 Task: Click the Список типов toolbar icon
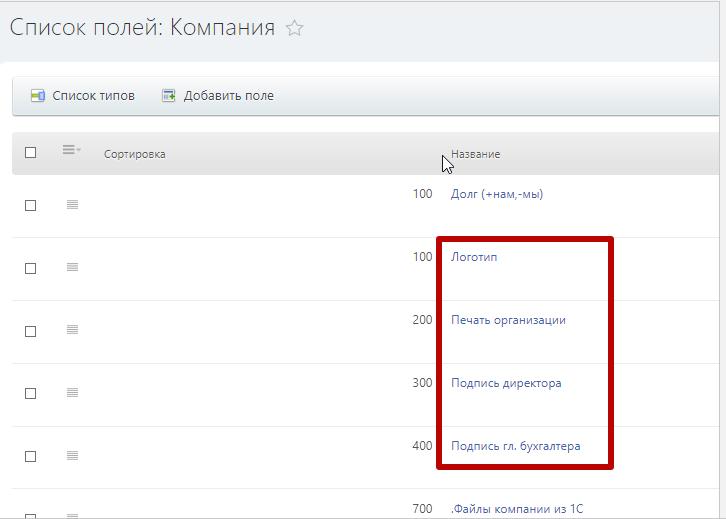[x=38, y=96]
